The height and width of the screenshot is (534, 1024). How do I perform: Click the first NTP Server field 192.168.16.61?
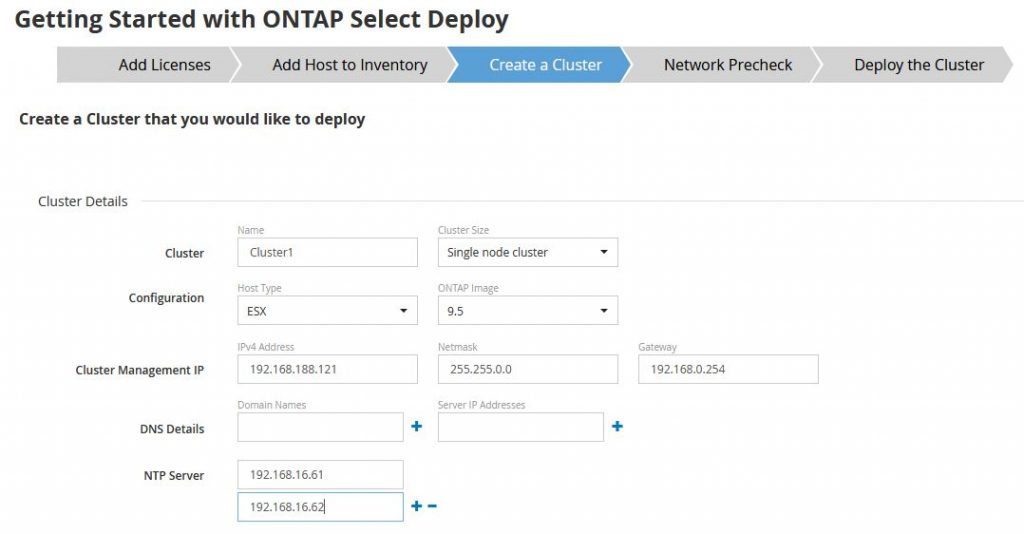click(320, 475)
